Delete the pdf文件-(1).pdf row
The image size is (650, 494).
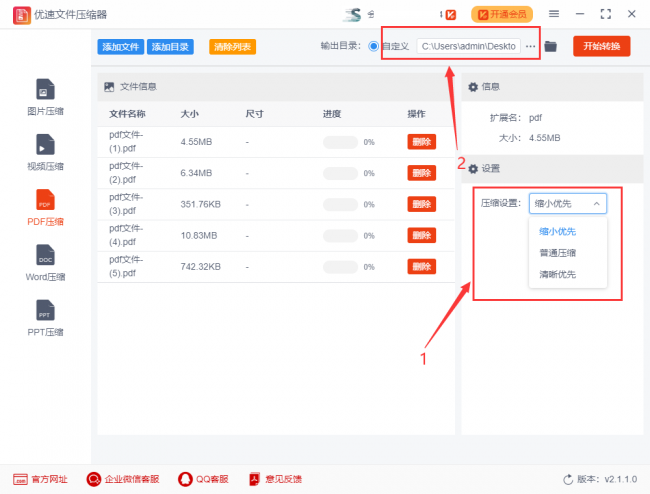click(422, 142)
